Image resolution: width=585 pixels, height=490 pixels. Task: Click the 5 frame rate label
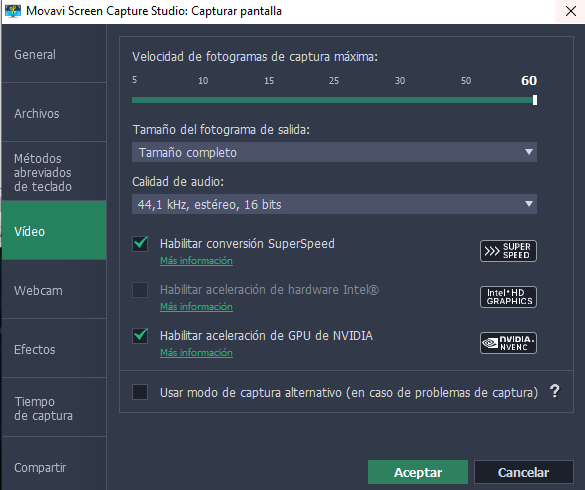[x=135, y=80]
